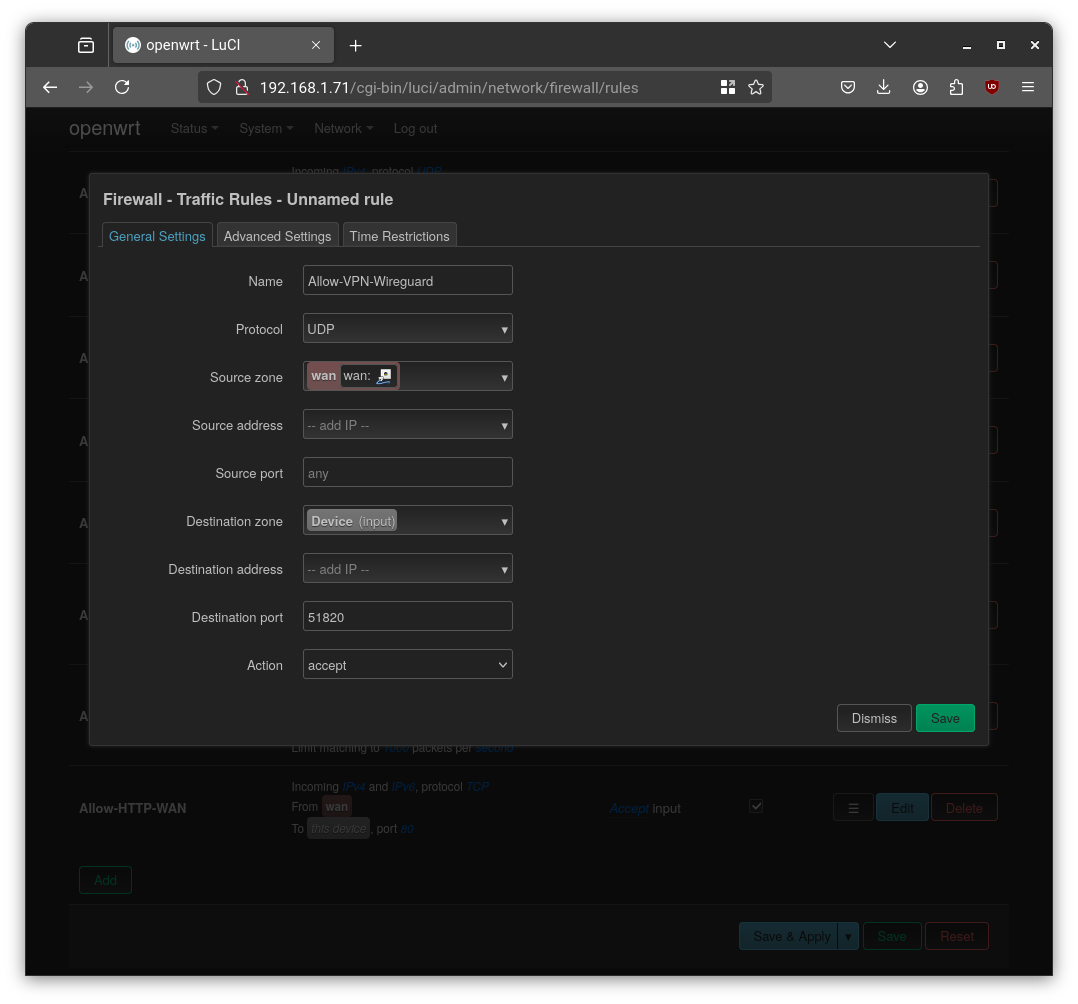Open the uBlock Origin toolbar icon
The height and width of the screenshot is (1004, 1078).
(x=991, y=87)
